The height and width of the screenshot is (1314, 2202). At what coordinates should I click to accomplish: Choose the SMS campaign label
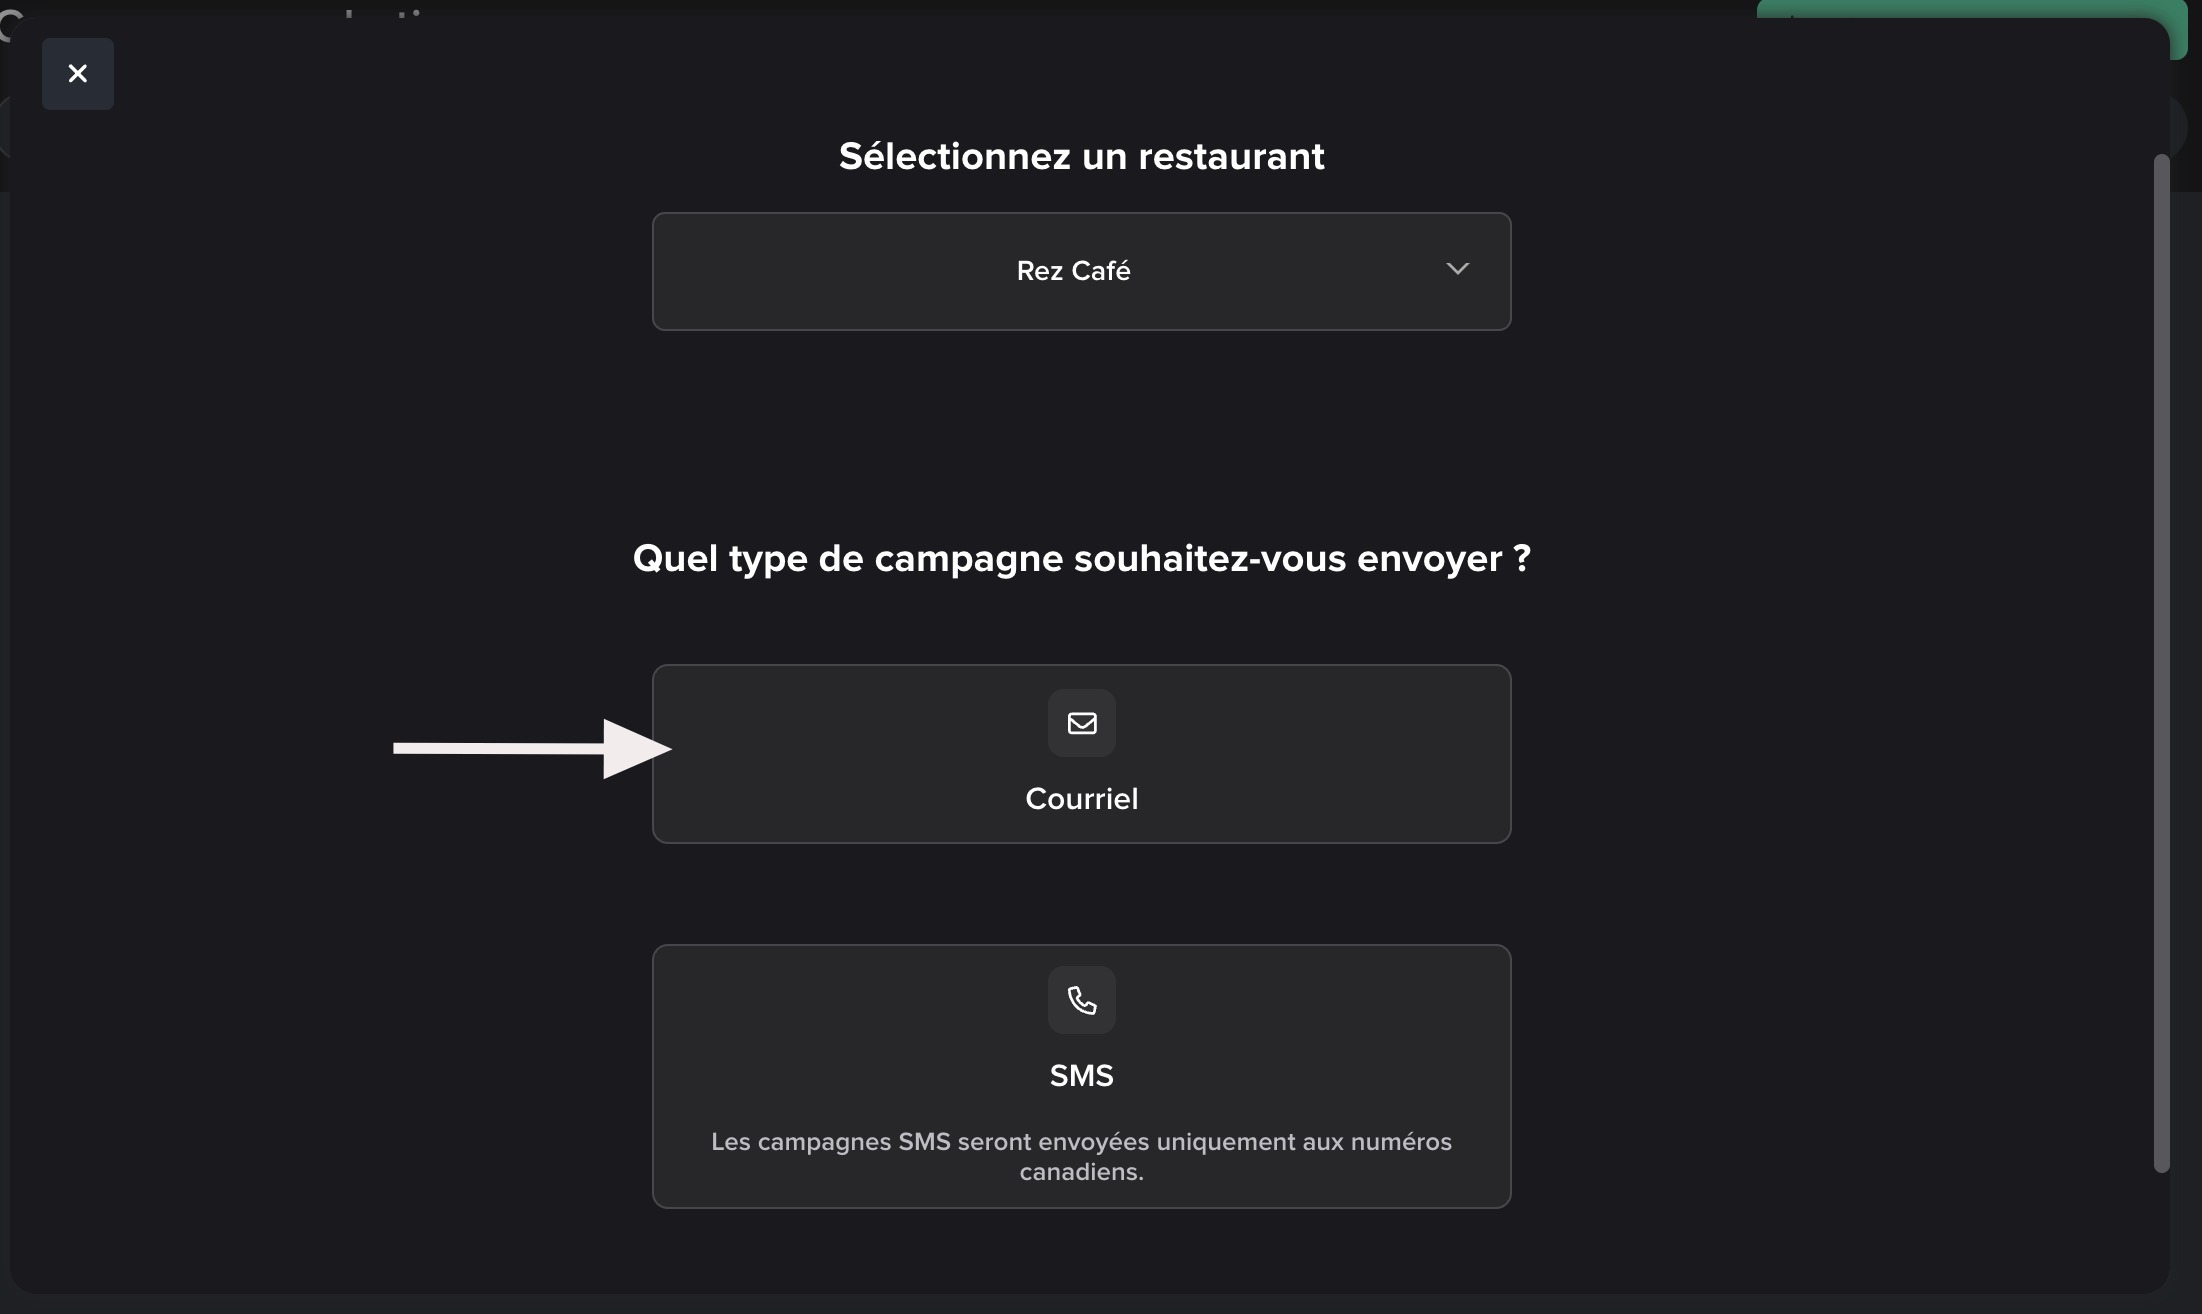coord(1081,1076)
